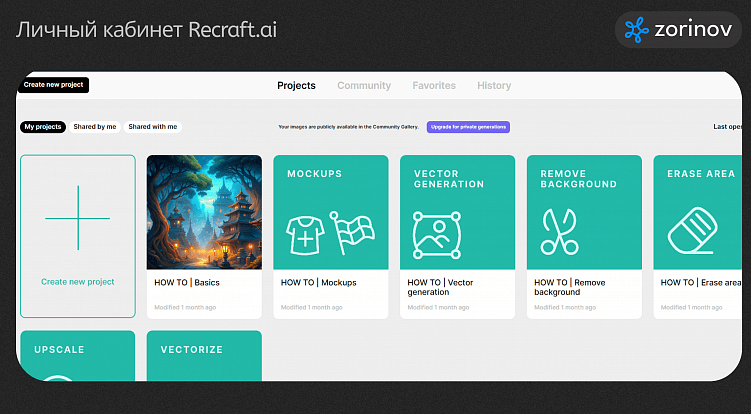This screenshot has height=414, width=751.
Task: Select the Shared by me filter
Action: 95,127
